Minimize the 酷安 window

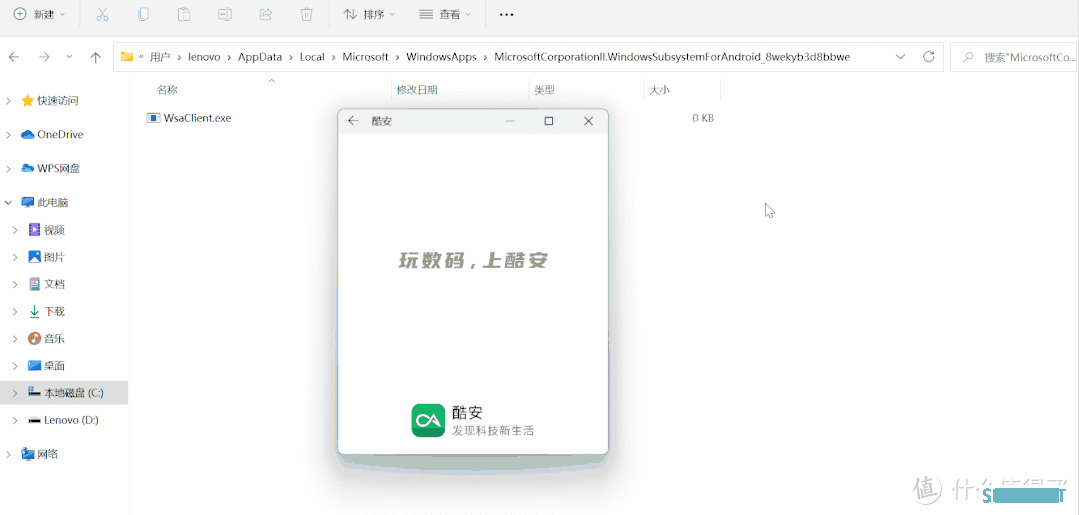[510, 121]
